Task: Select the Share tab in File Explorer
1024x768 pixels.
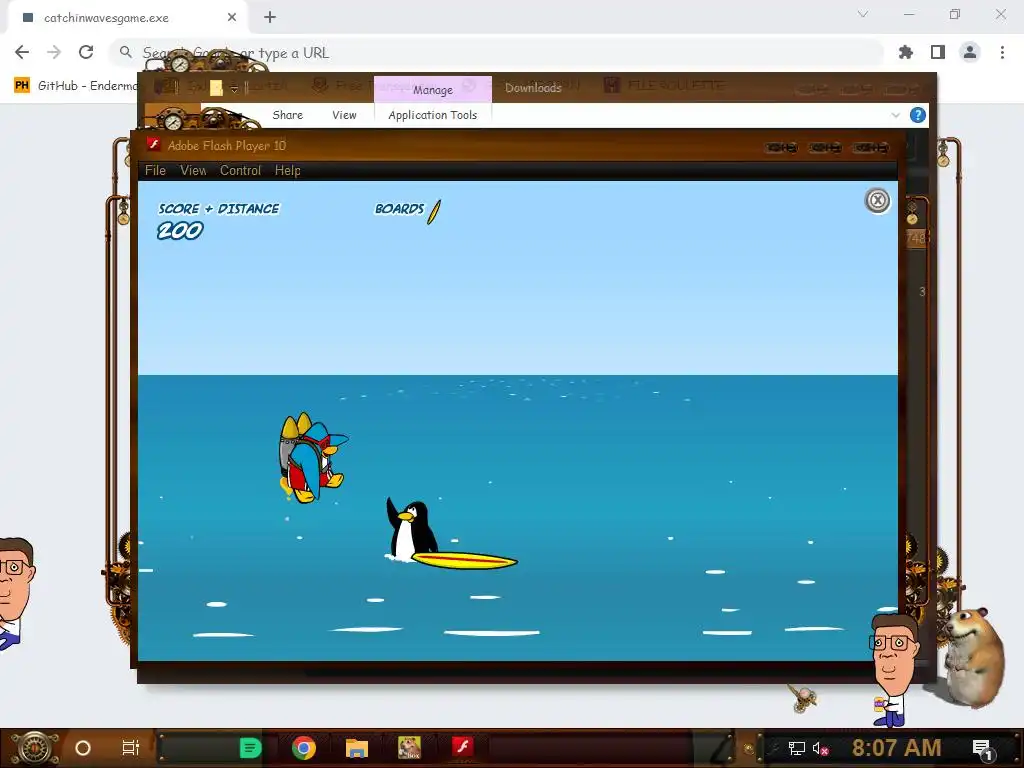Action: [287, 115]
